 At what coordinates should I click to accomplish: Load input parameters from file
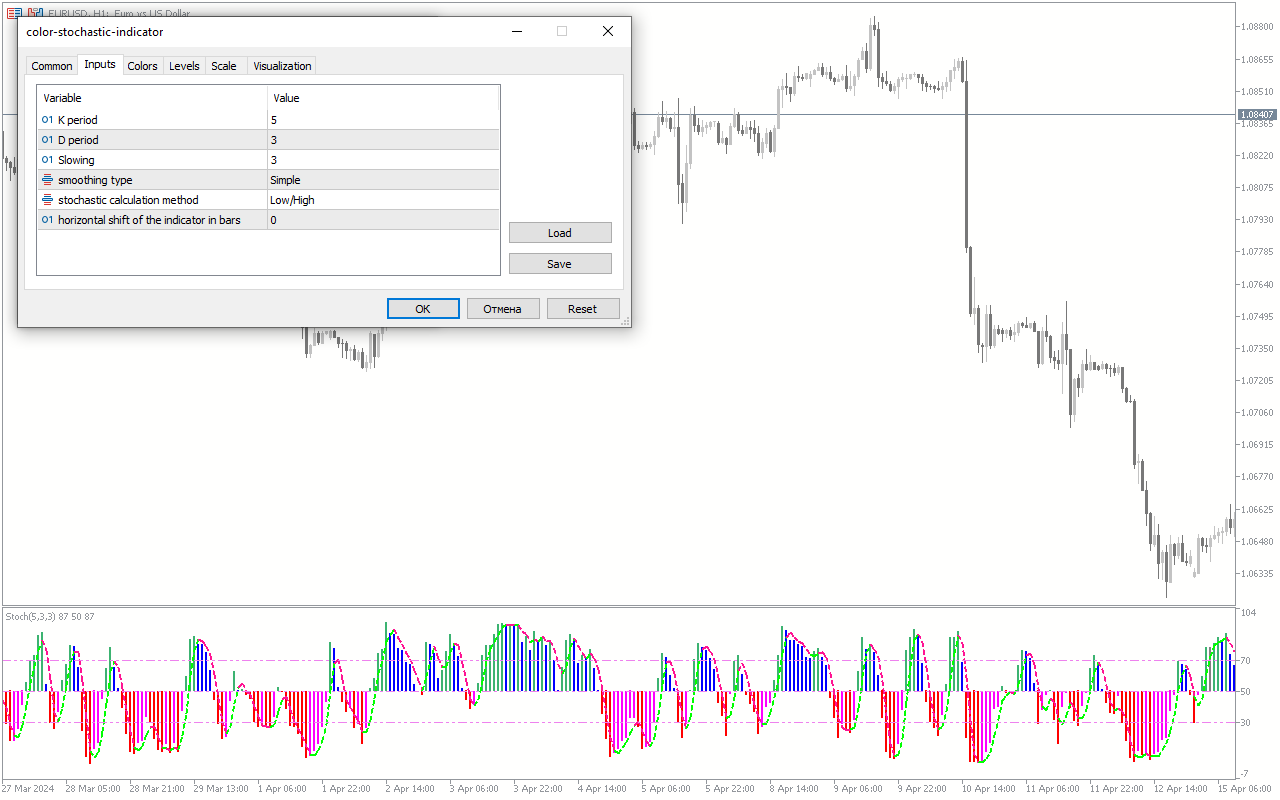click(x=560, y=233)
